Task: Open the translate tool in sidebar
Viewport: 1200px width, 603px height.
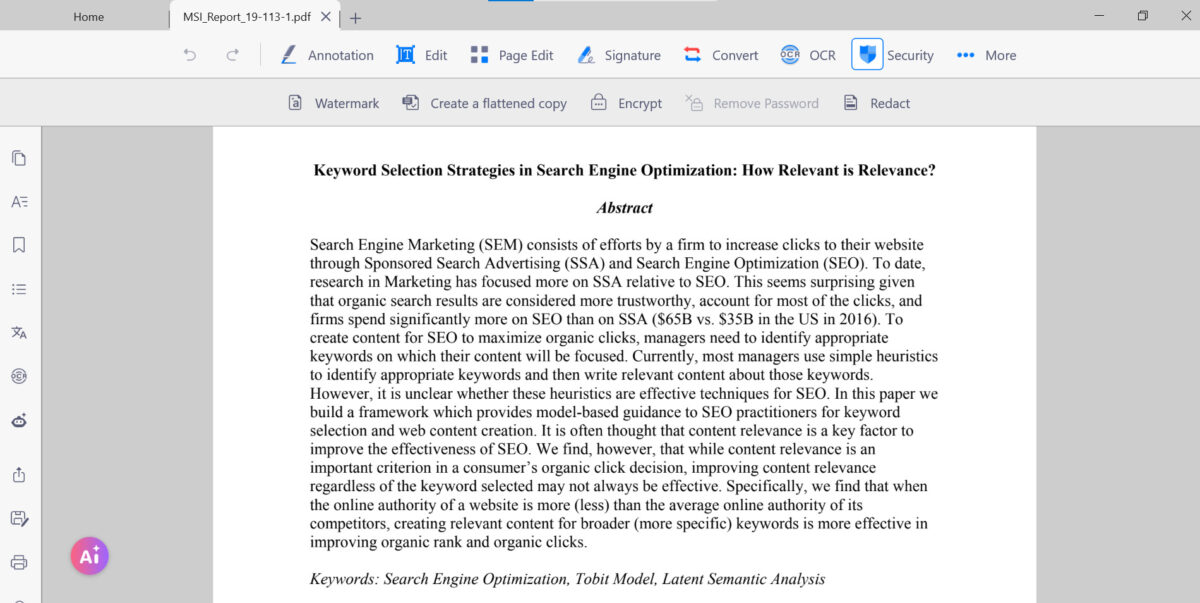Action: [19, 333]
